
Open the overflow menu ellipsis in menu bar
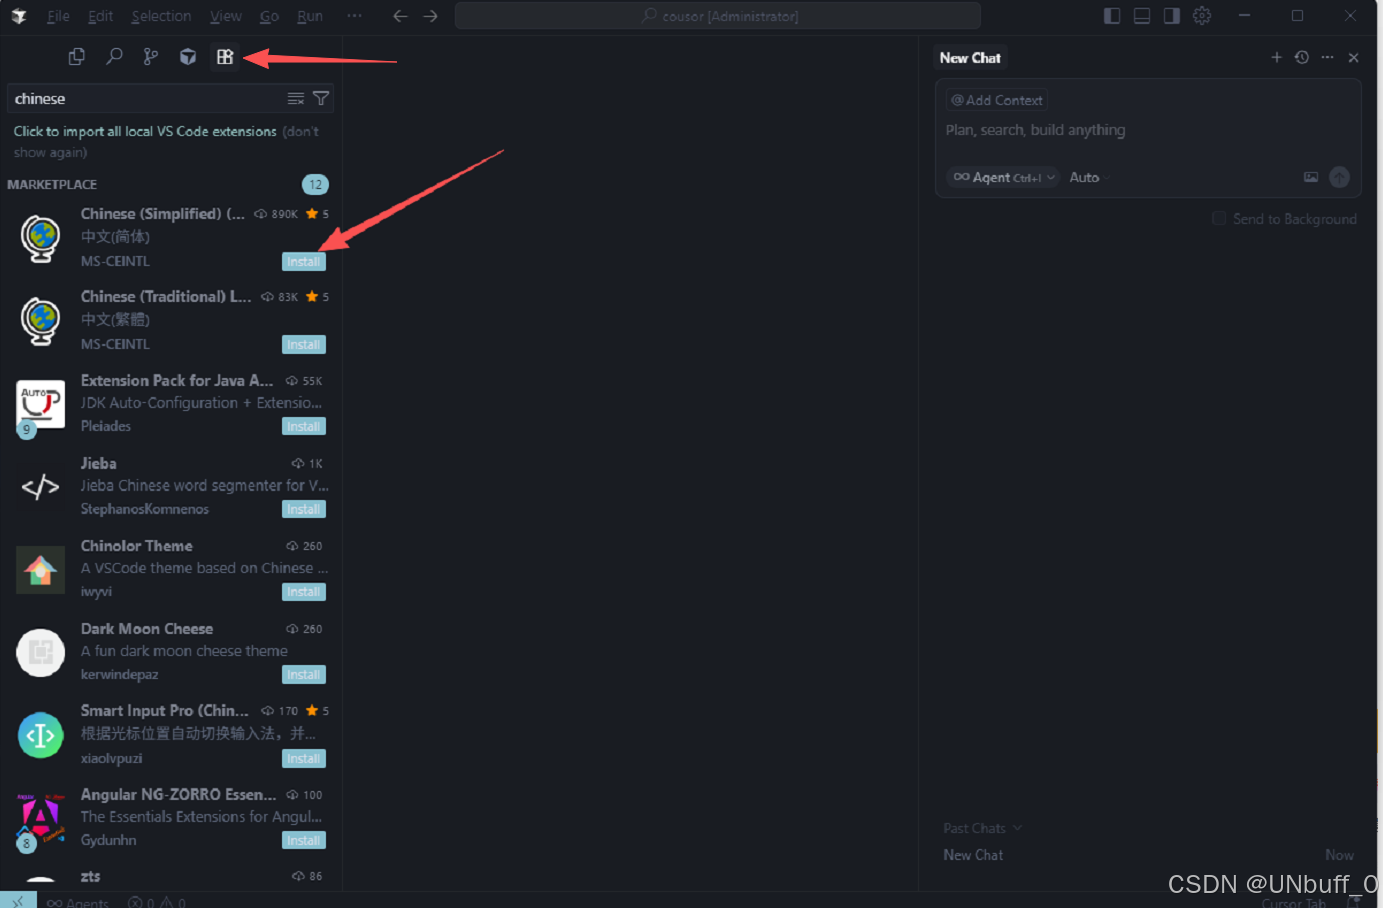(354, 16)
